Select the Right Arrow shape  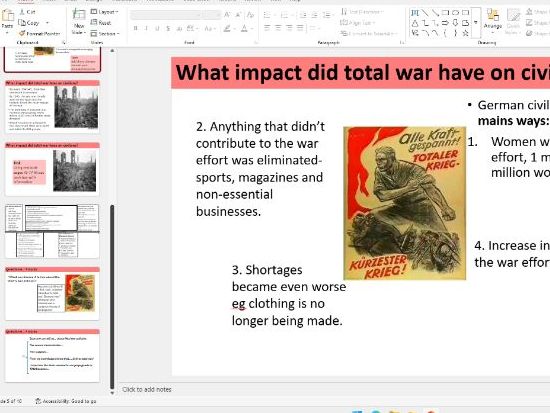pyautogui.click(x=445, y=23)
